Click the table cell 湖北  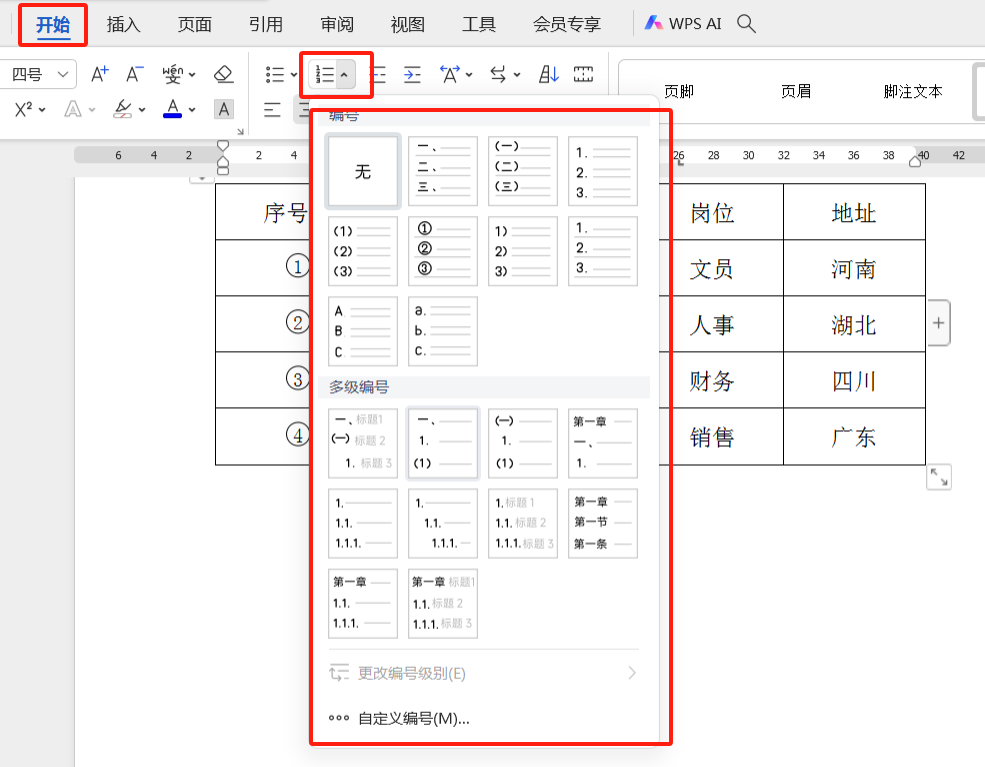(854, 324)
